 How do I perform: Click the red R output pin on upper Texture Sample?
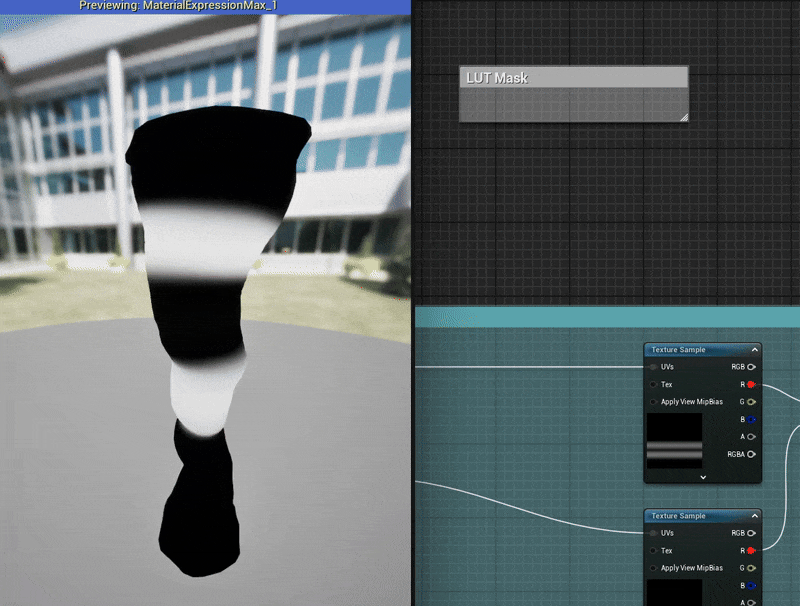click(x=751, y=384)
